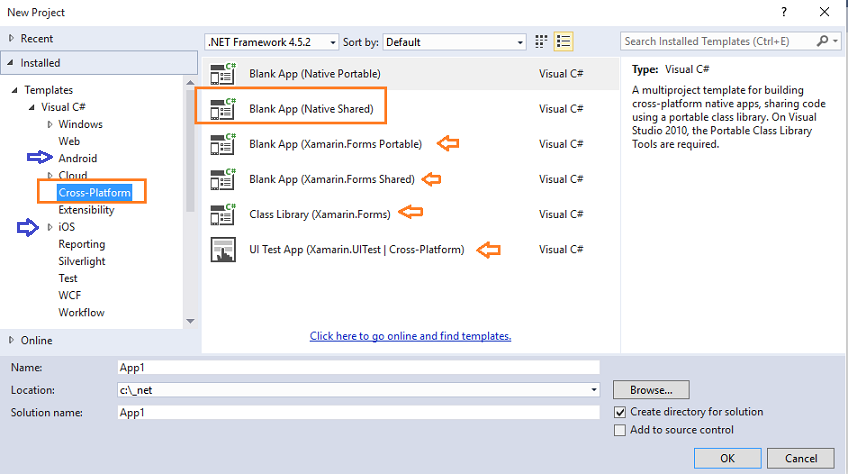Close the New Project dialog
This screenshot has width=848, height=474.
[824, 12]
